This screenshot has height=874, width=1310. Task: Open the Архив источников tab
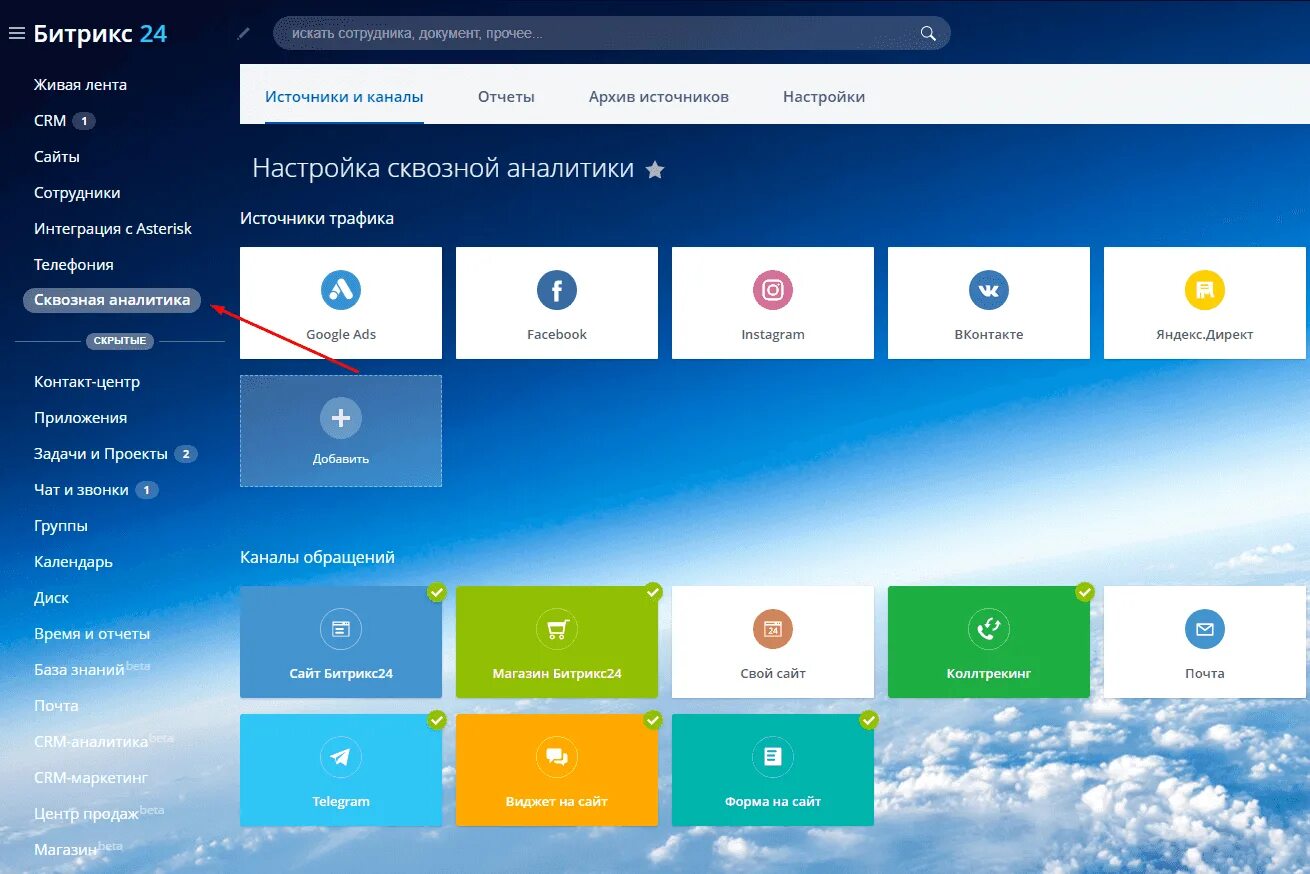pyautogui.click(x=658, y=96)
